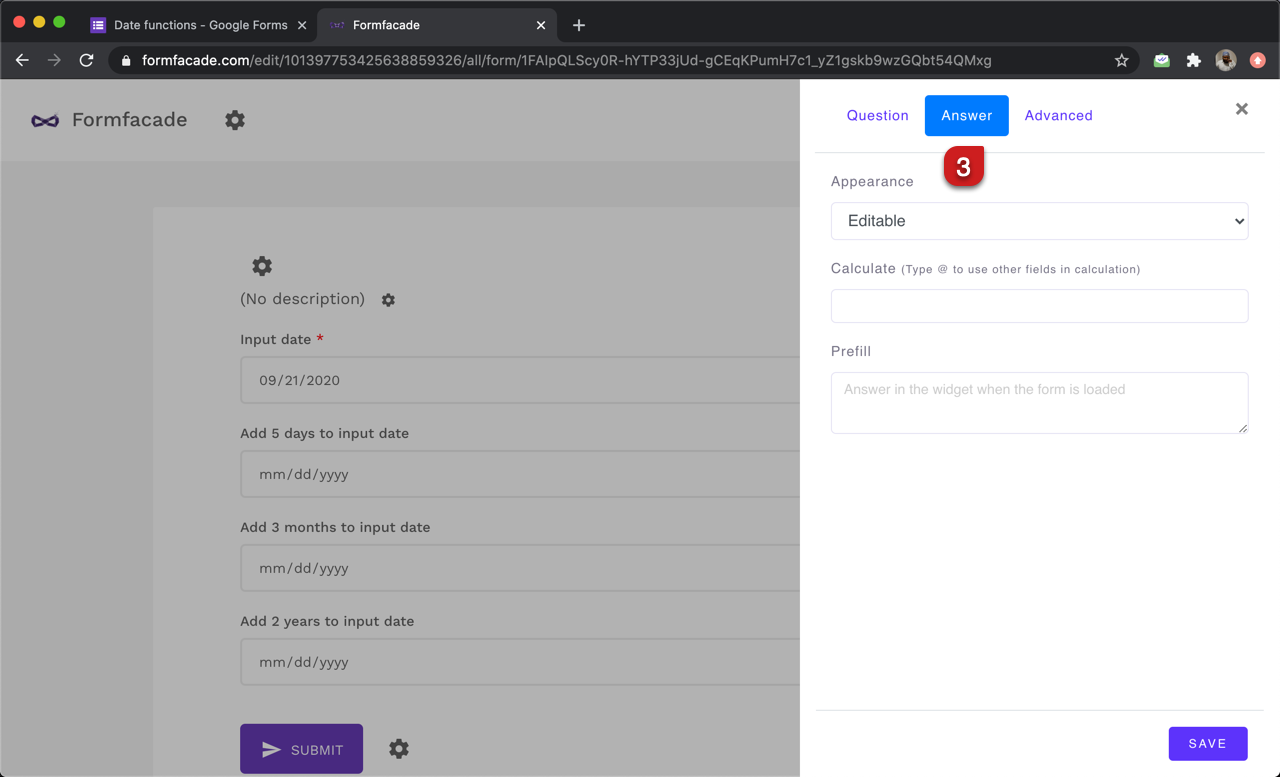This screenshot has width=1280, height=777.
Task: Switch to Date functions Google Forms tab
Action: (199, 25)
